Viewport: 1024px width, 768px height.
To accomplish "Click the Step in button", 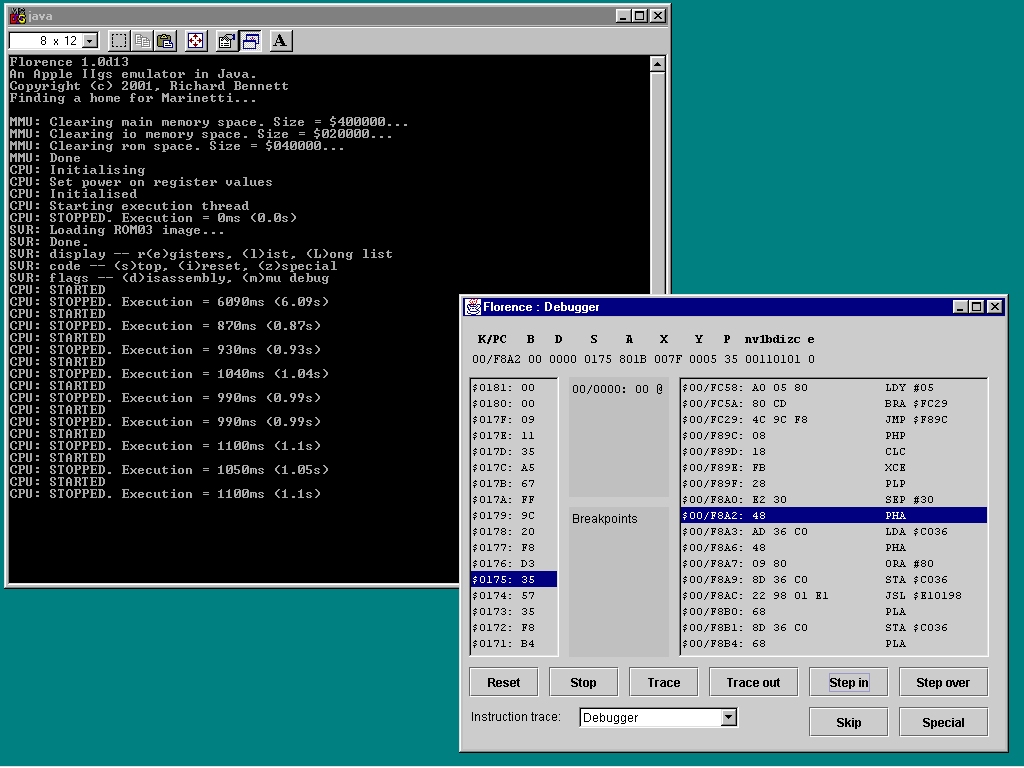I will [848, 682].
